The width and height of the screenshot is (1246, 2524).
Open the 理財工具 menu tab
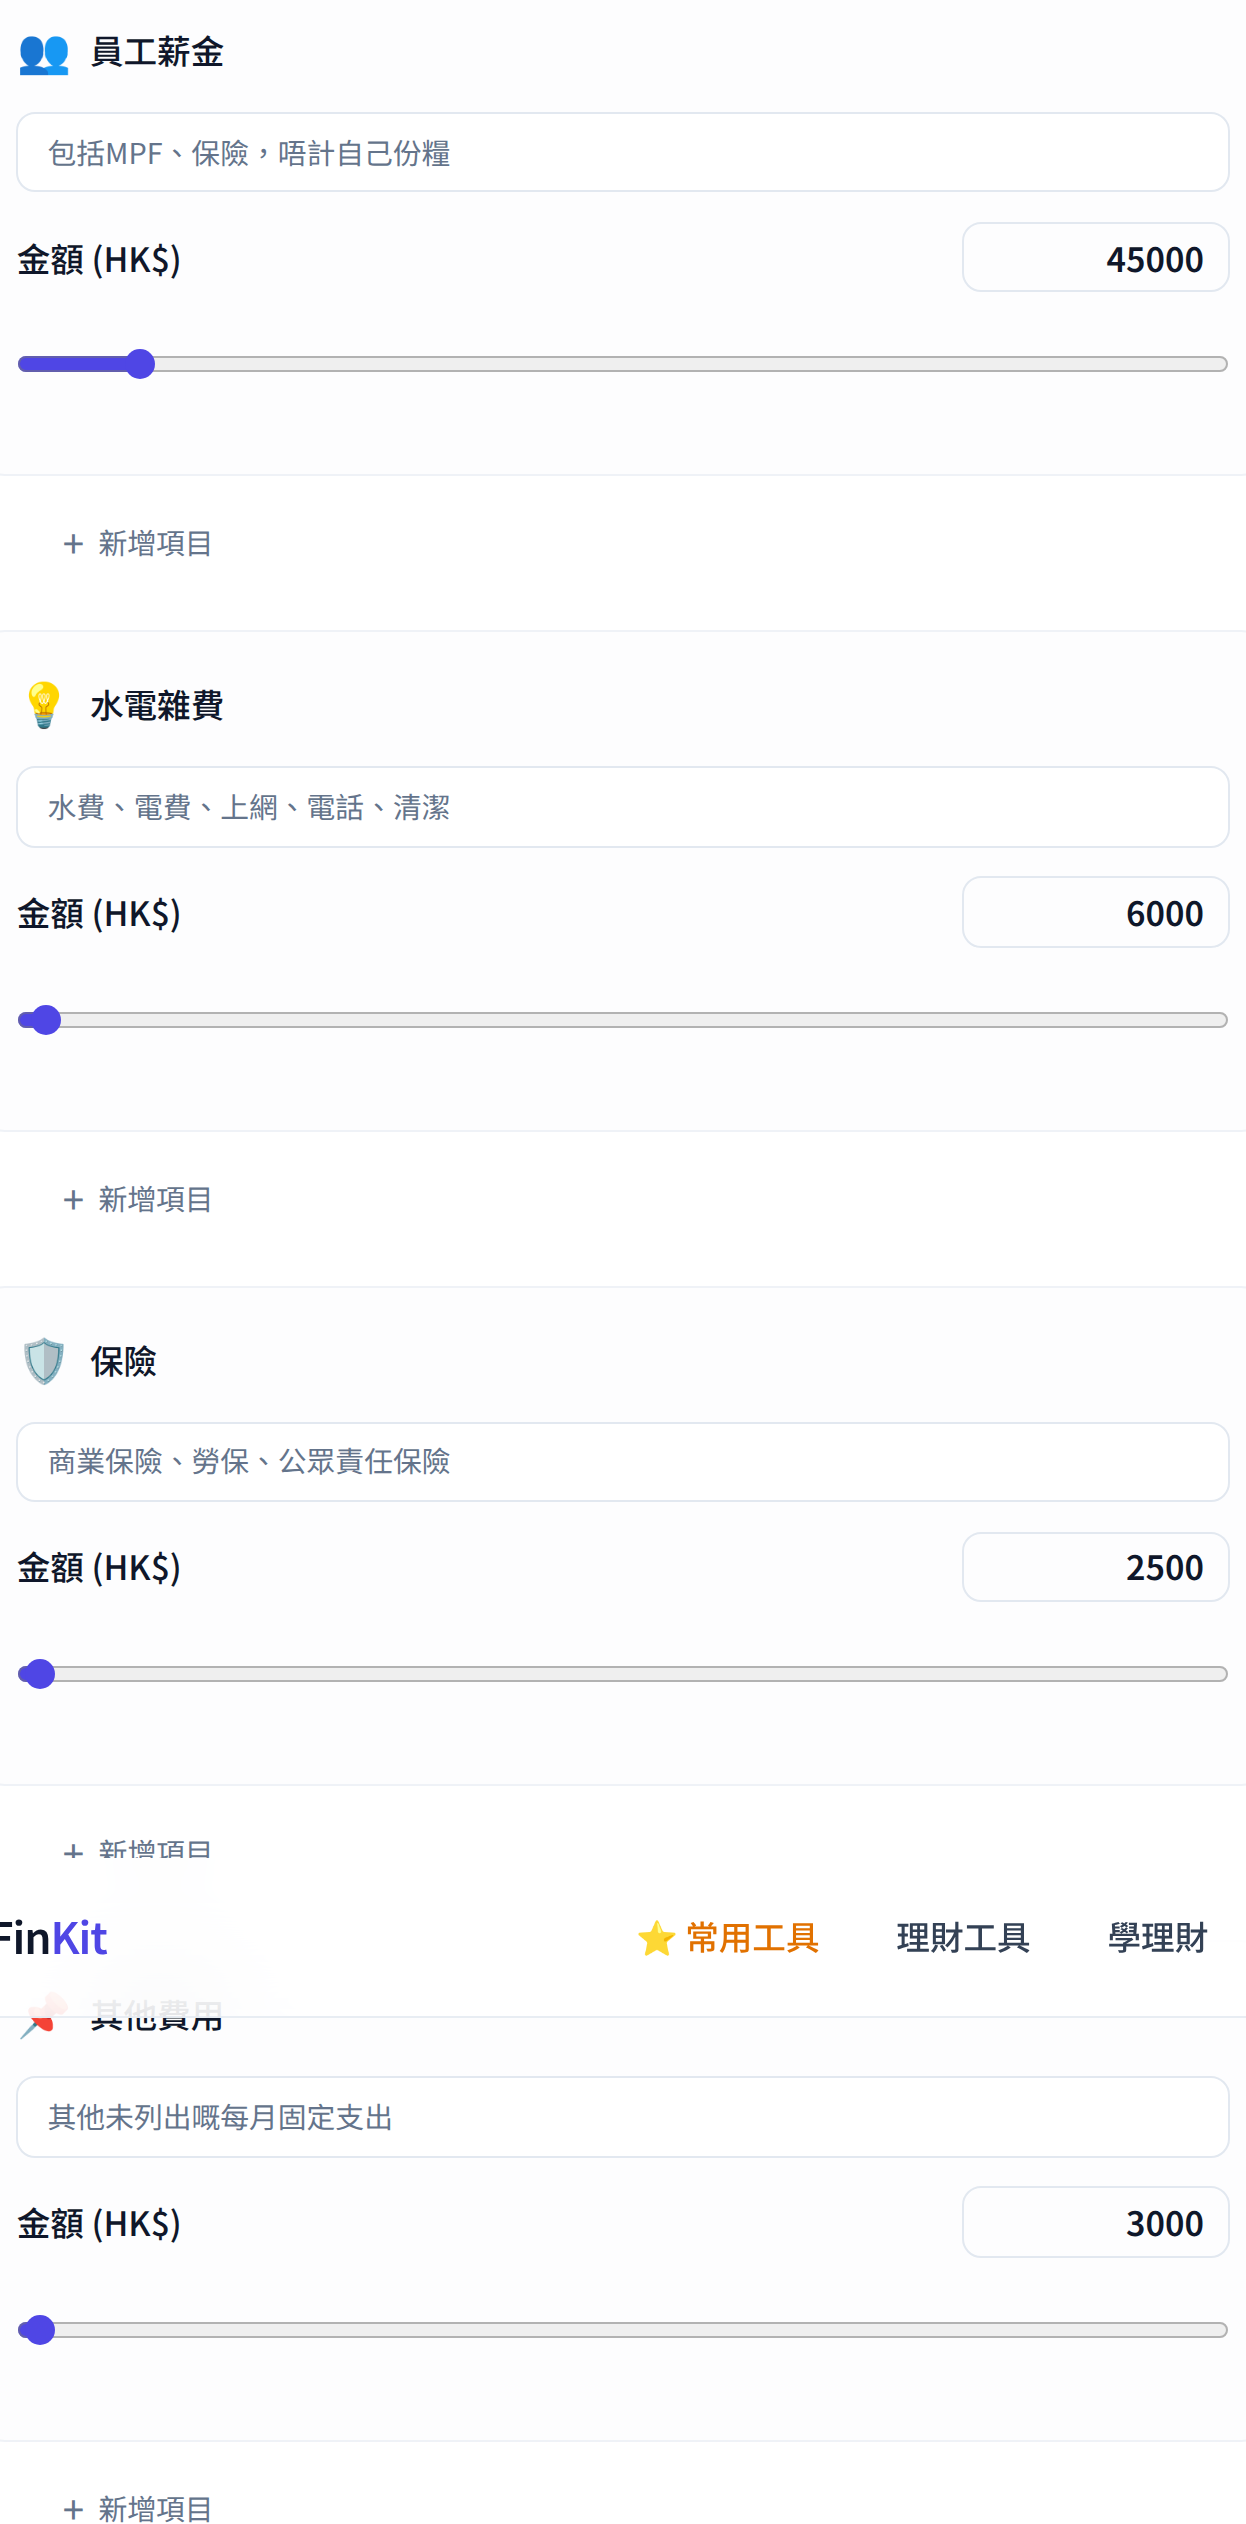pyautogui.click(x=963, y=1938)
